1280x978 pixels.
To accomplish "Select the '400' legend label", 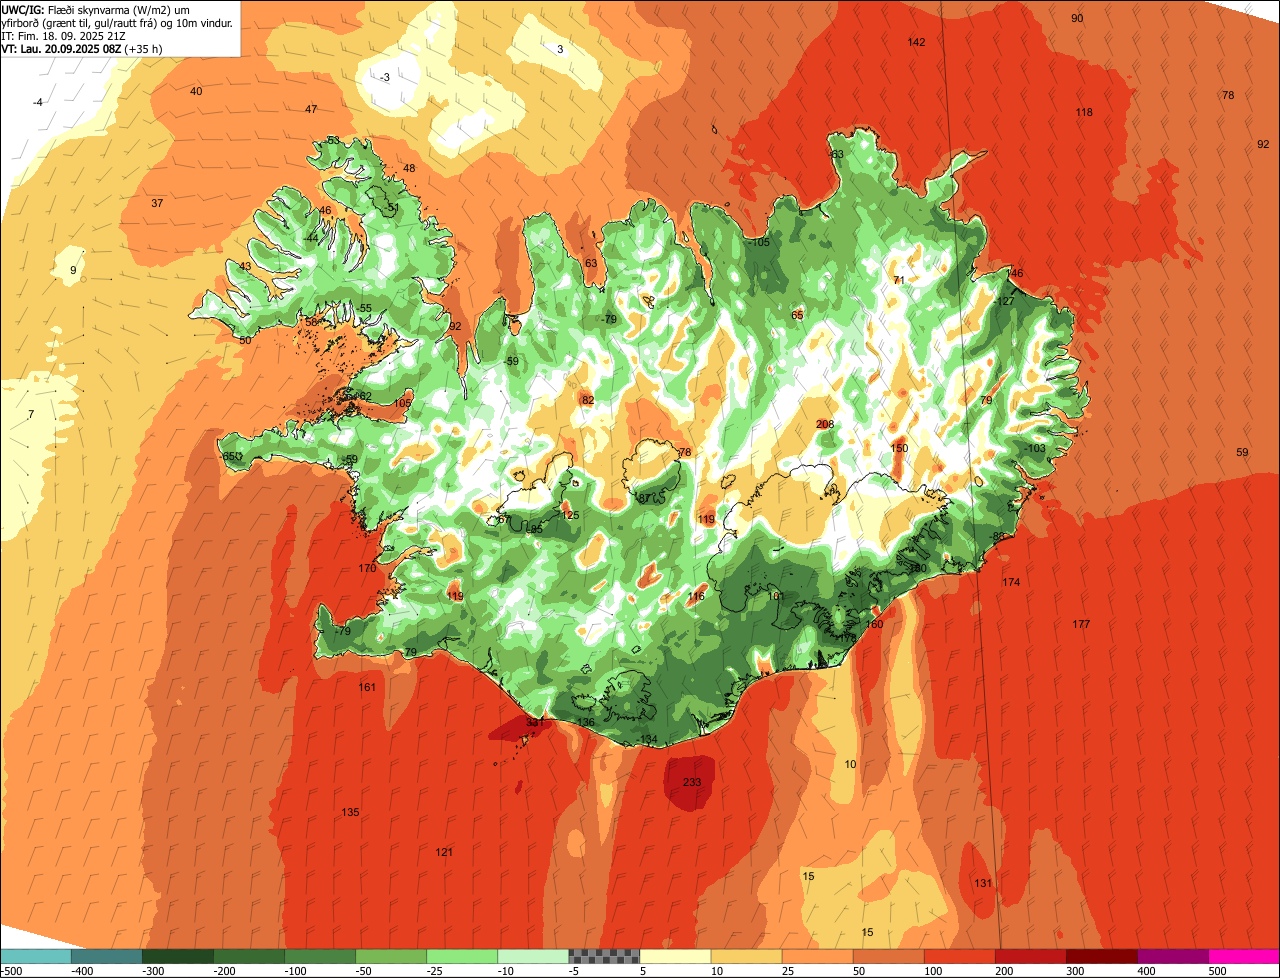I will point(1146,970).
